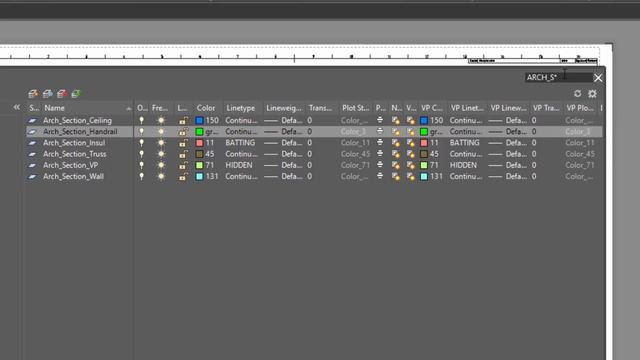
Task: Click transparency value 0 for Arch_Section_Ceiling
Action: tap(310, 120)
